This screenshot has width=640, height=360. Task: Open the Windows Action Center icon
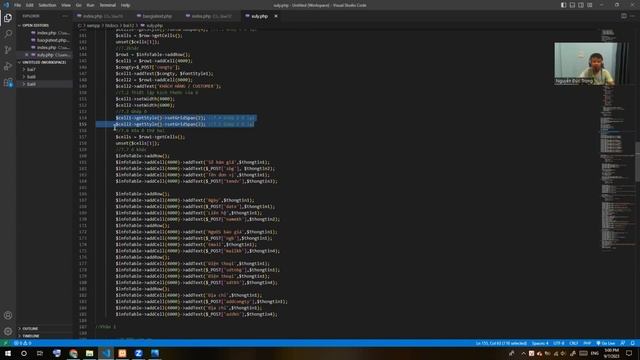tap(629, 353)
